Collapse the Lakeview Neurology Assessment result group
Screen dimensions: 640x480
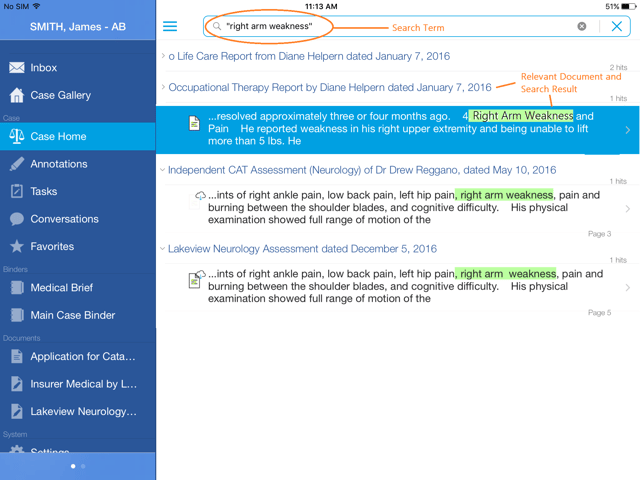[x=162, y=249]
